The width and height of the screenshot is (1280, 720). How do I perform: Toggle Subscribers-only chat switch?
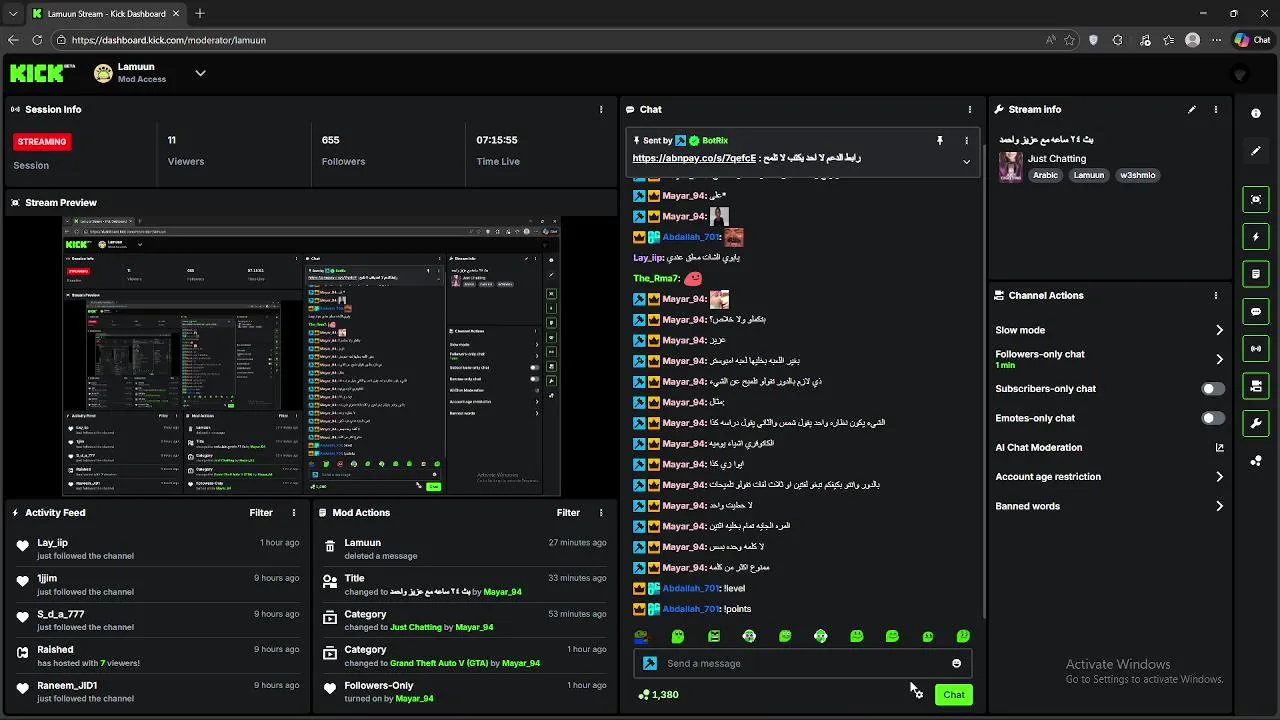pyautogui.click(x=1213, y=389)
